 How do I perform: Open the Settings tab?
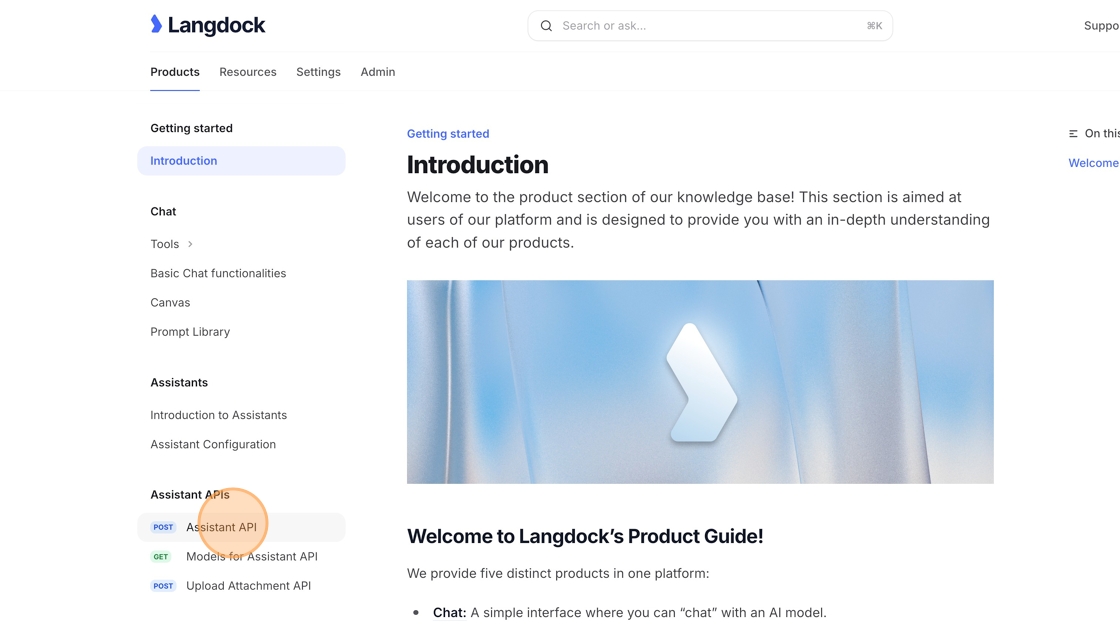click(318, 72)
